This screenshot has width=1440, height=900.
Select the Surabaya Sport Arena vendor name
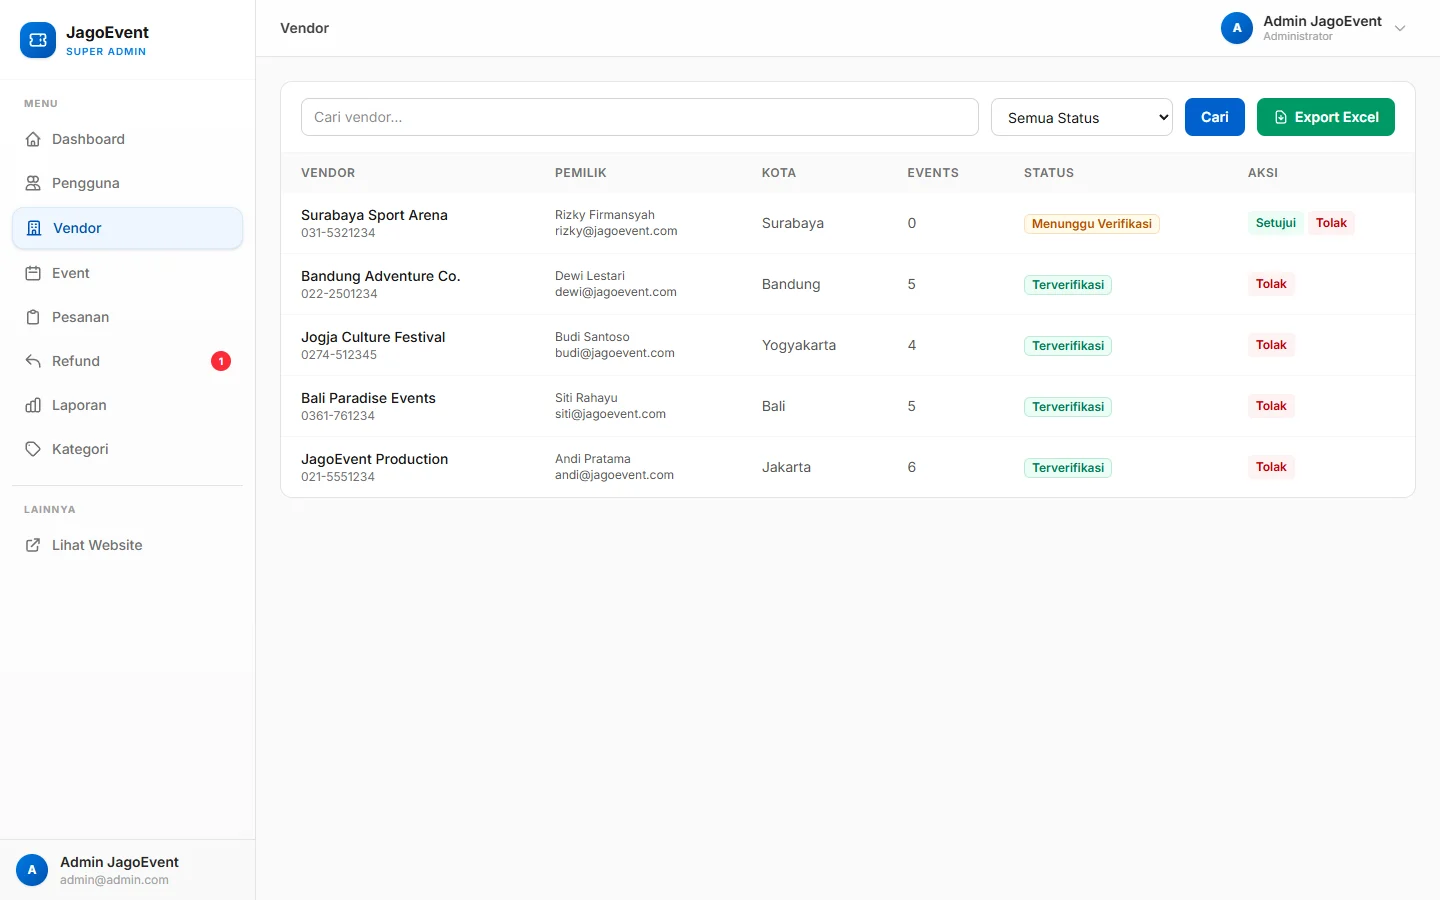tap(374, 215)
